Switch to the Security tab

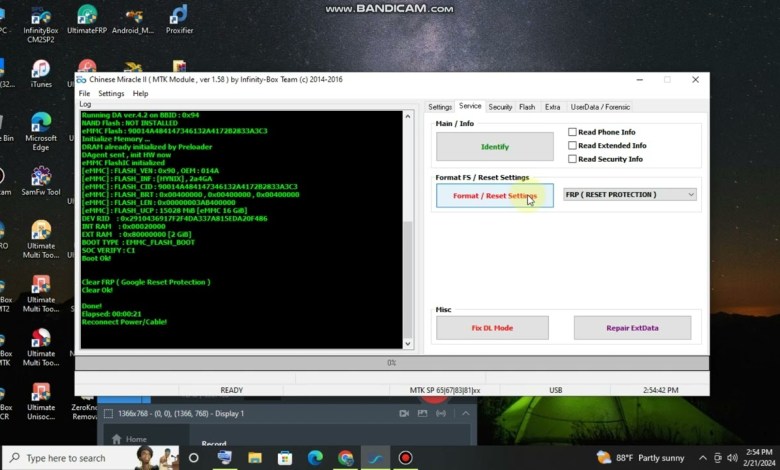[x=500, y=107]
